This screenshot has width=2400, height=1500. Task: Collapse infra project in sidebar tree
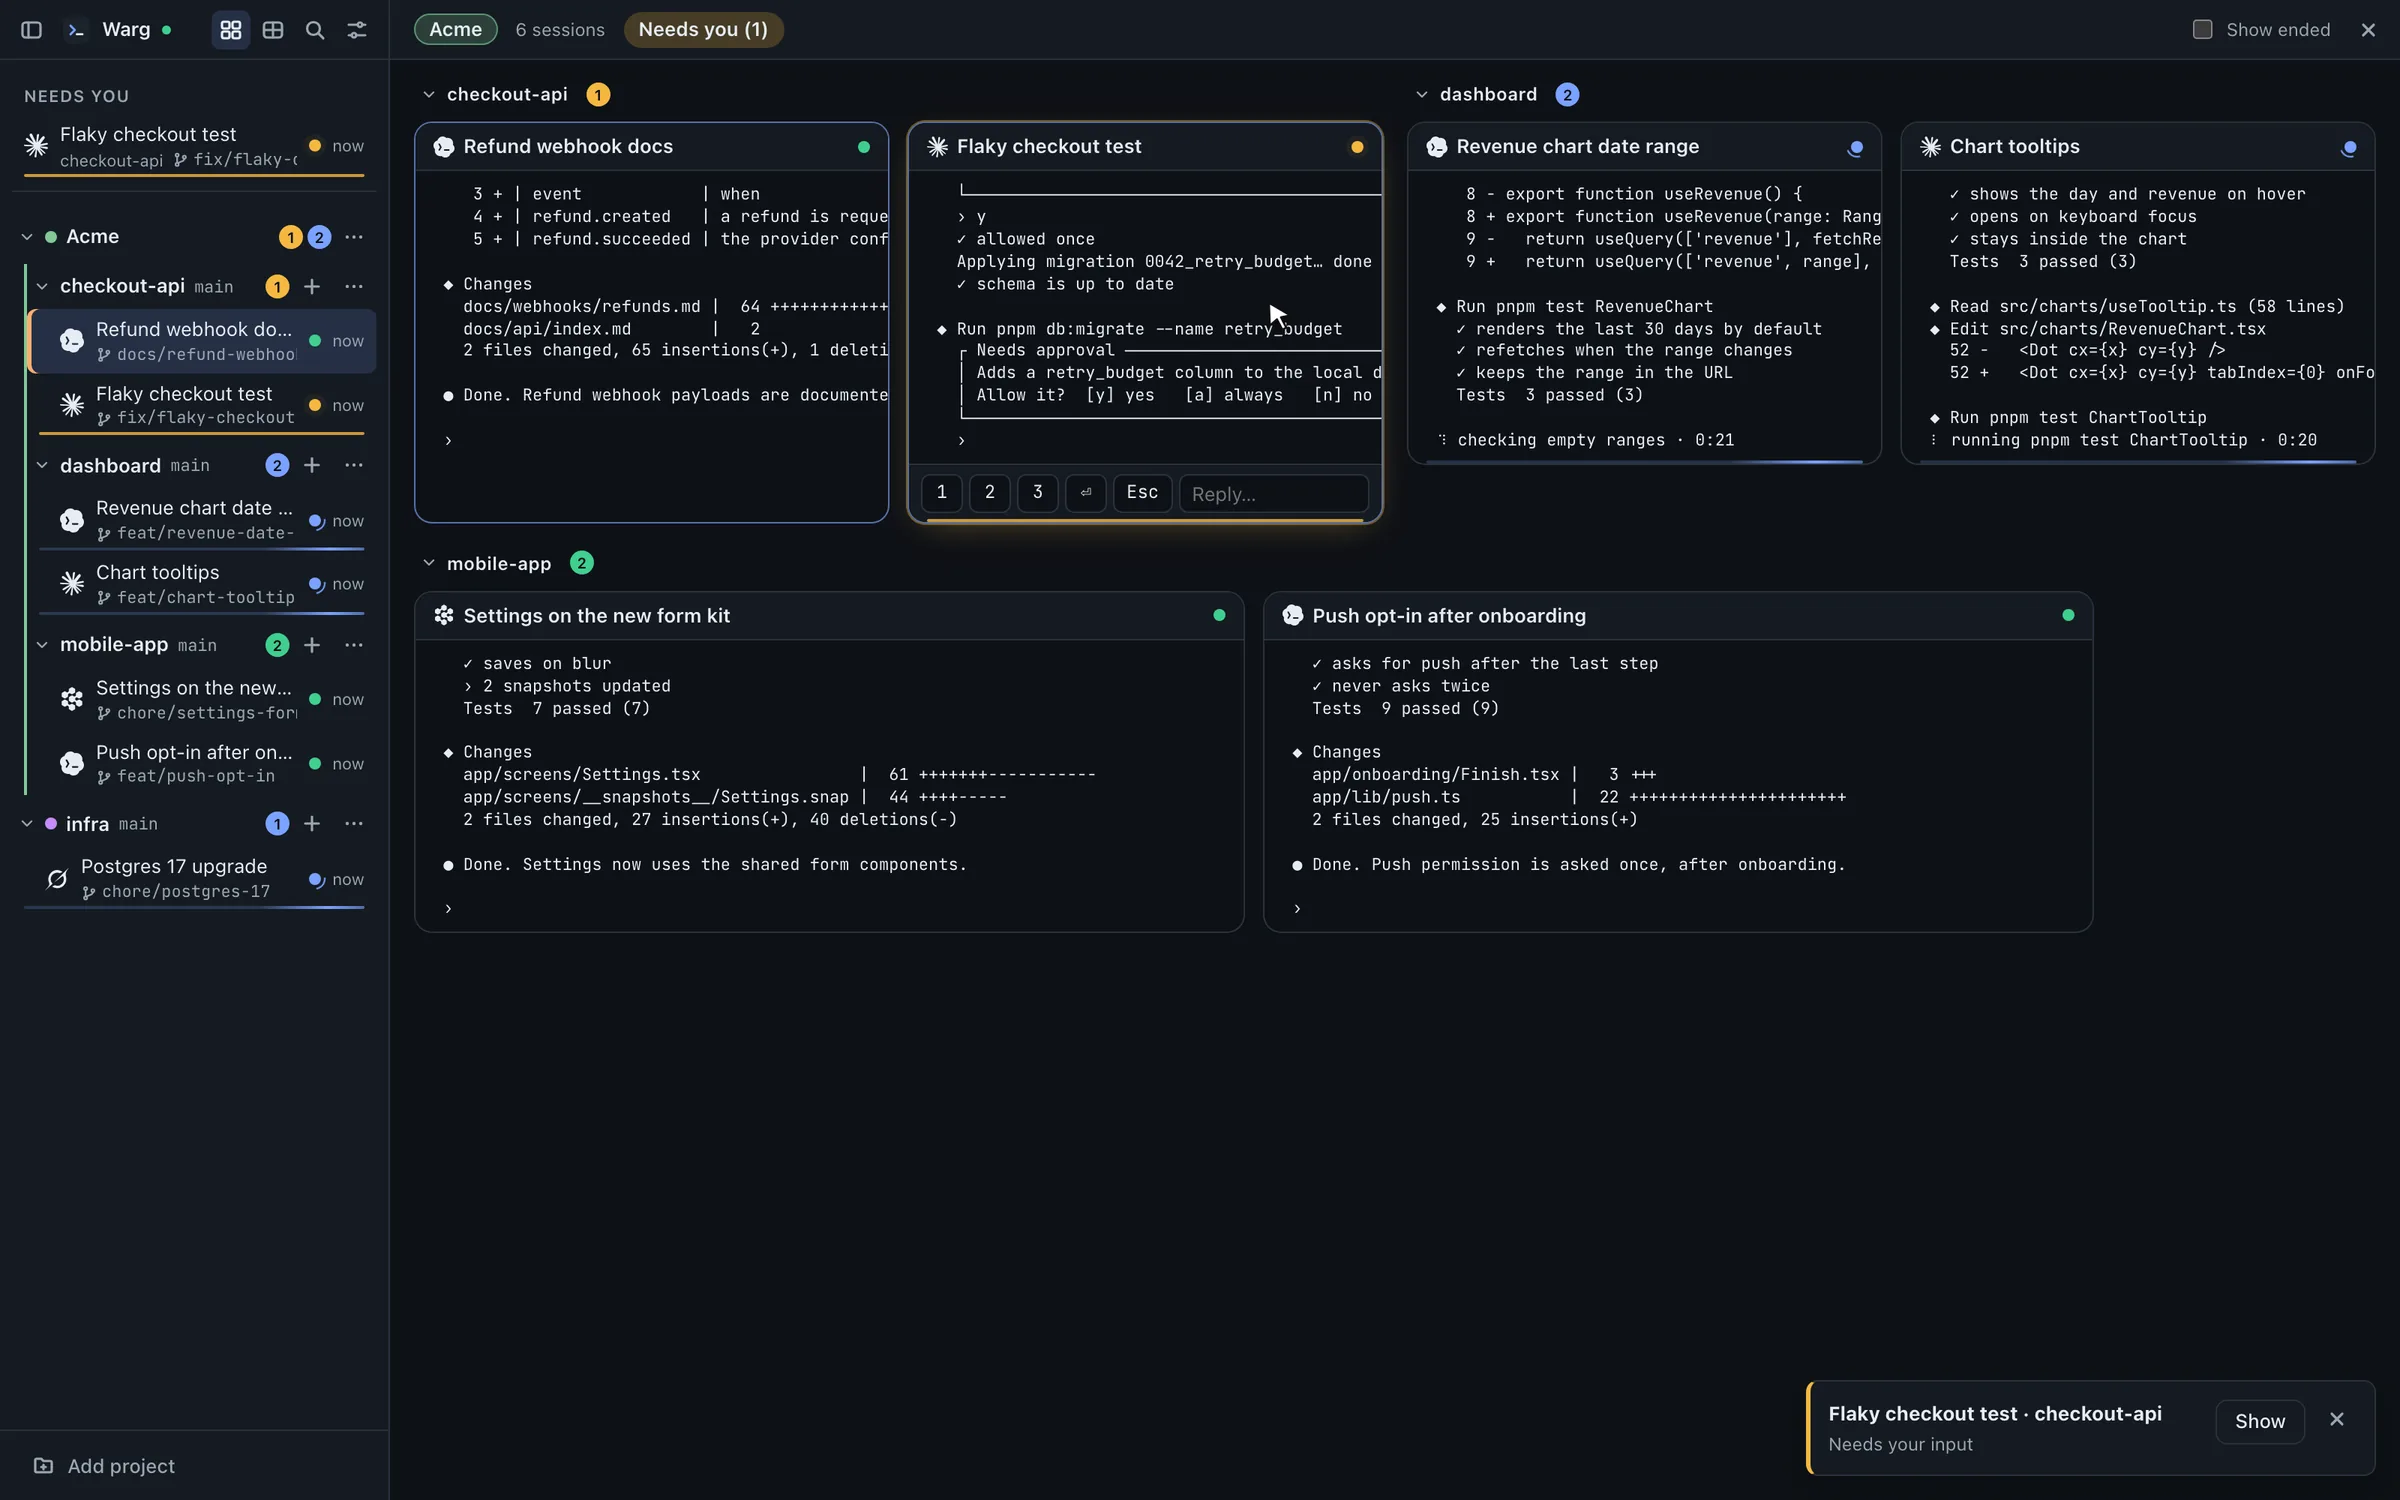pos(27,824)
